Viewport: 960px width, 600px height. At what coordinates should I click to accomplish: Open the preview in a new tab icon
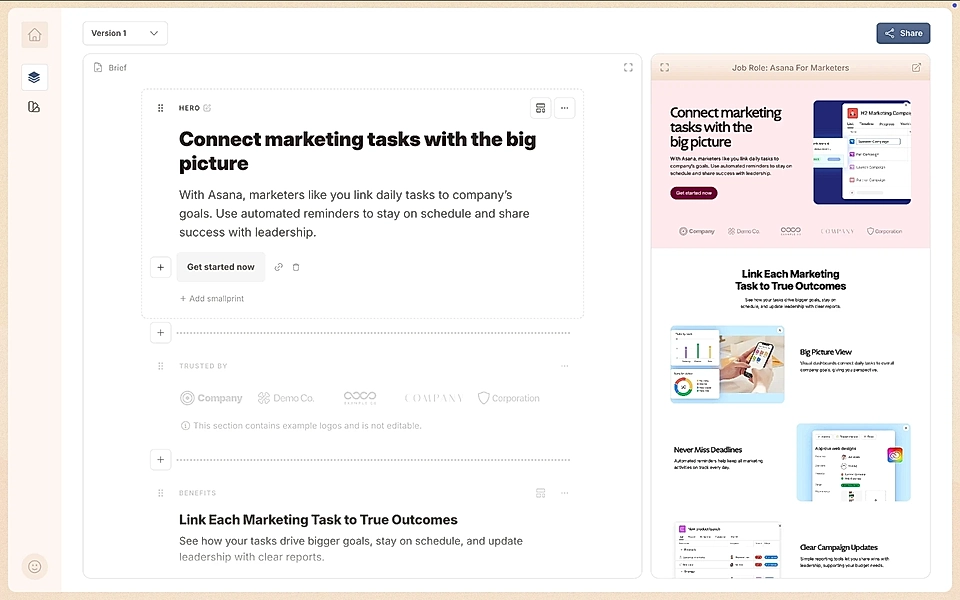(916, 67)
